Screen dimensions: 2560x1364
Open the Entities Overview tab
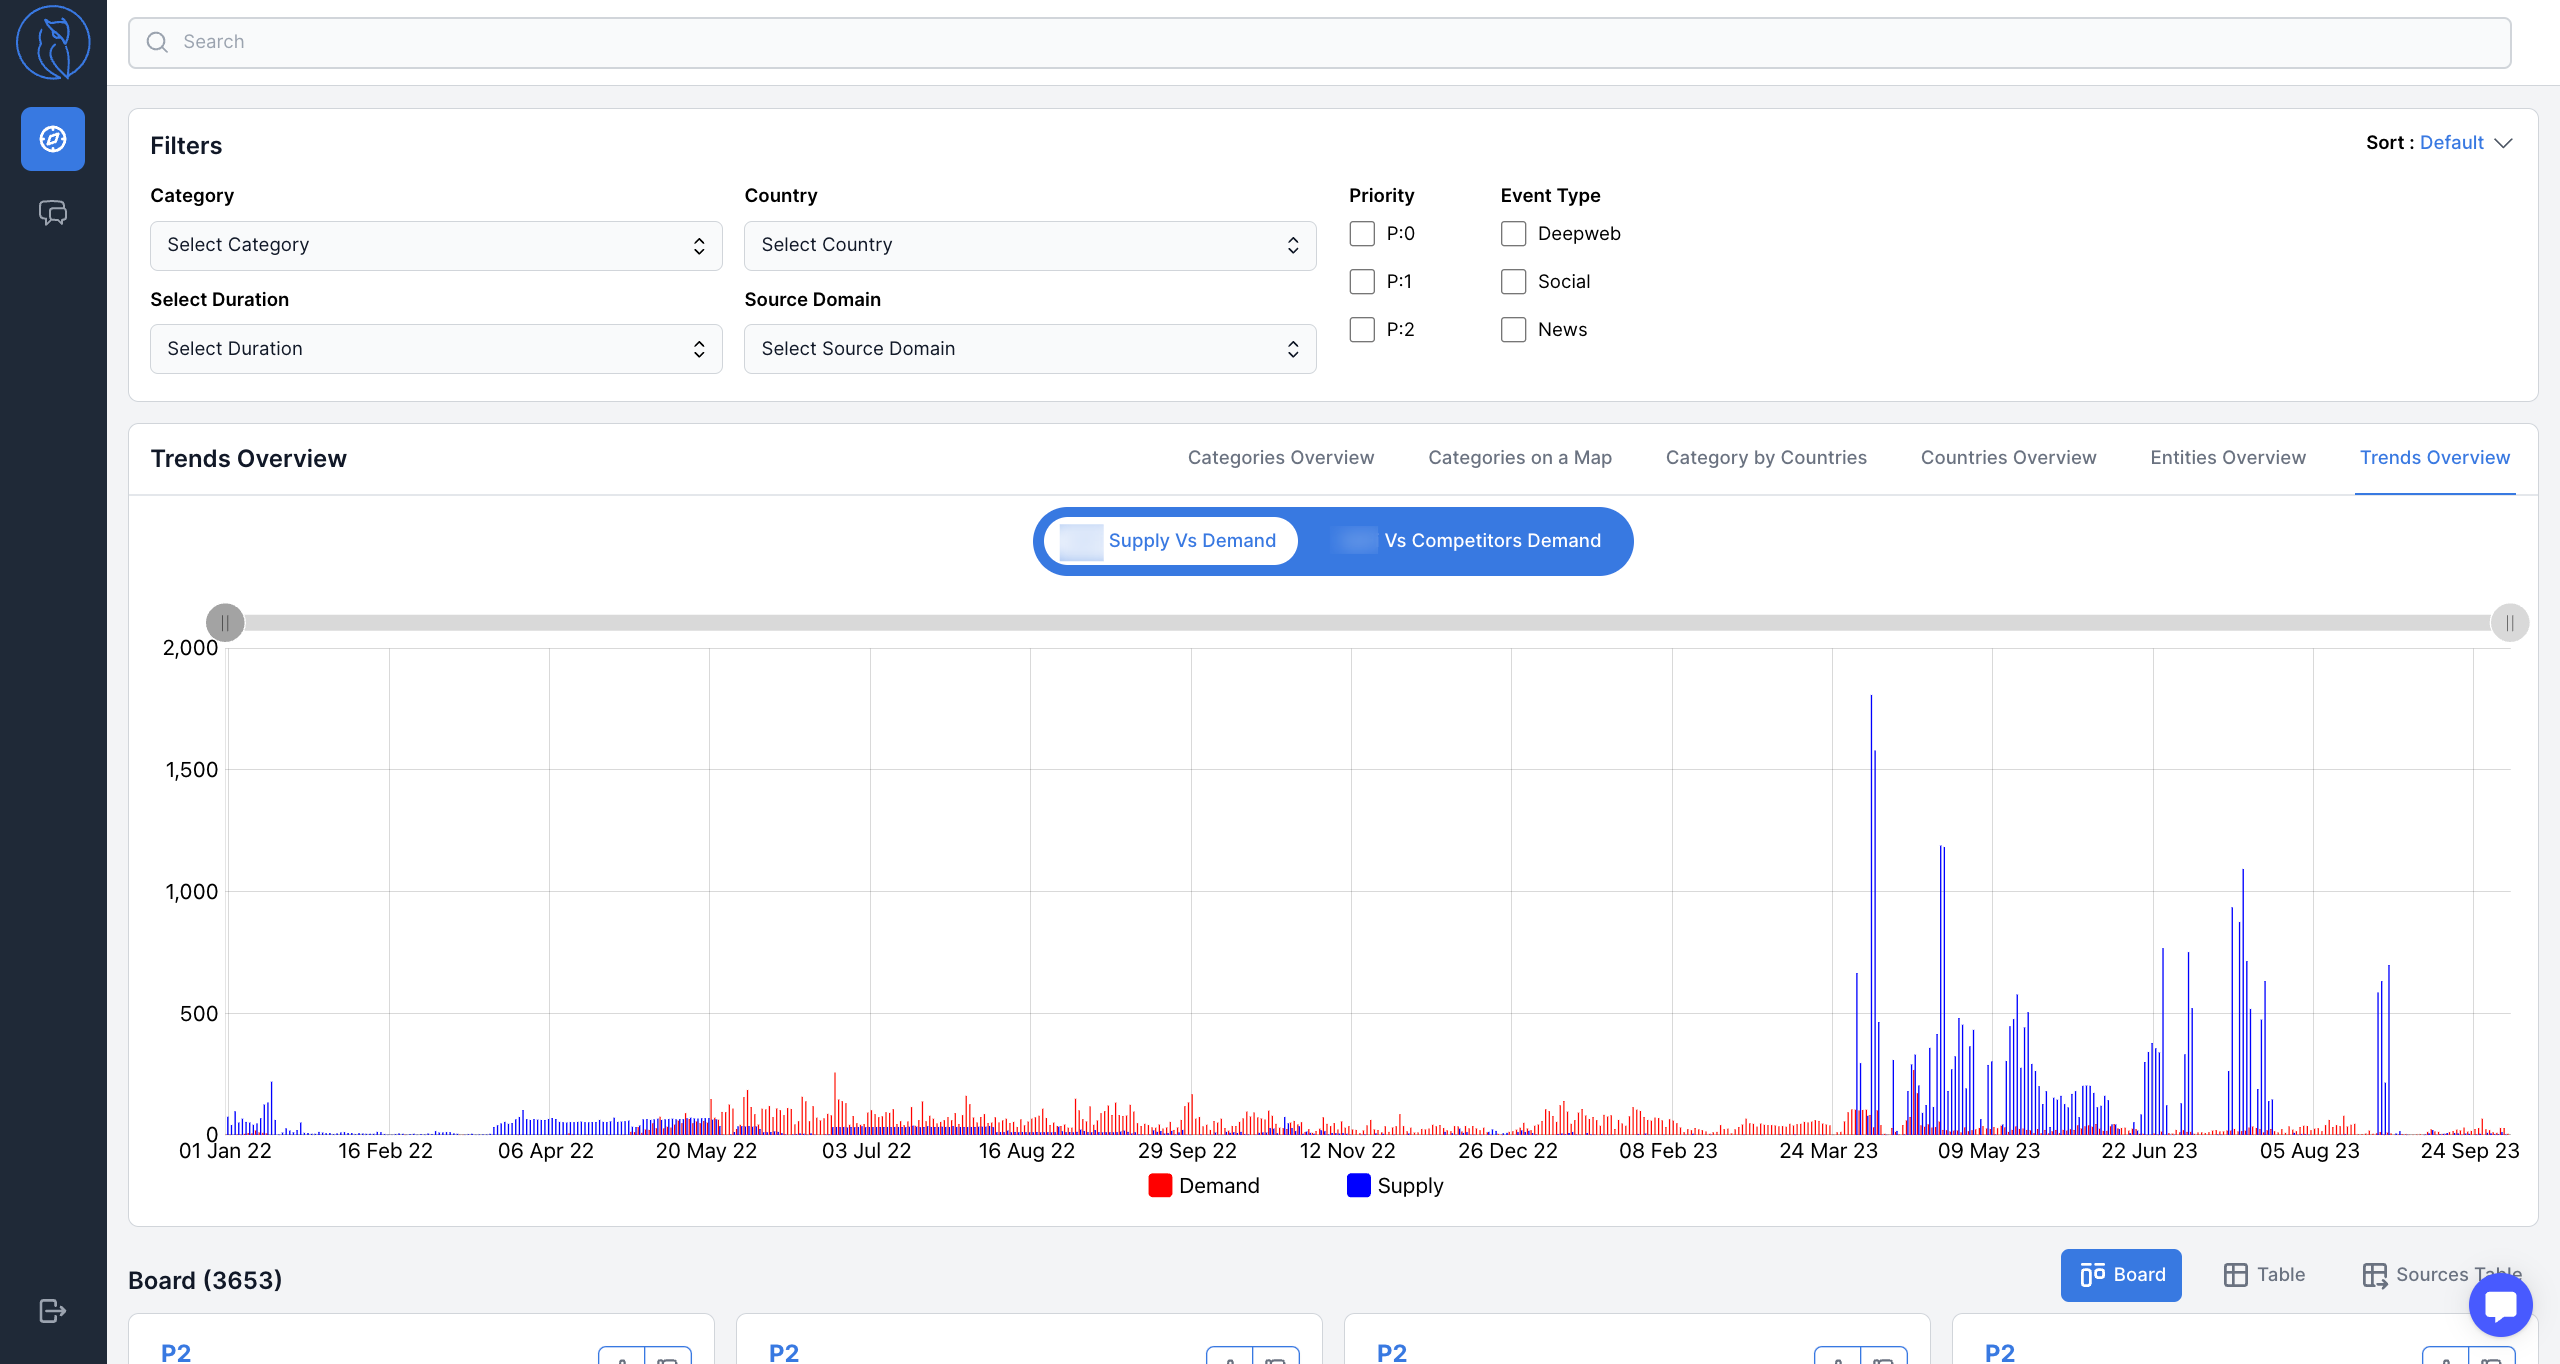pos(2228,458)
